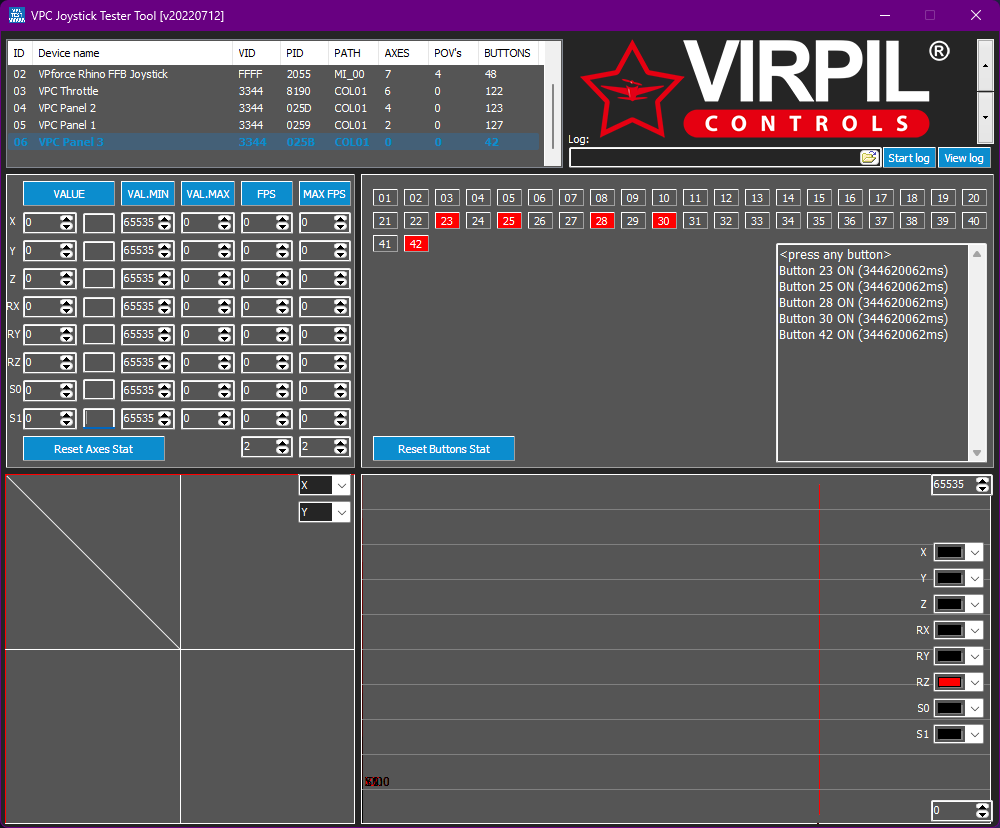Click the VAL.MIN column header
The image size is (1000, 828).
coord(148,194)
